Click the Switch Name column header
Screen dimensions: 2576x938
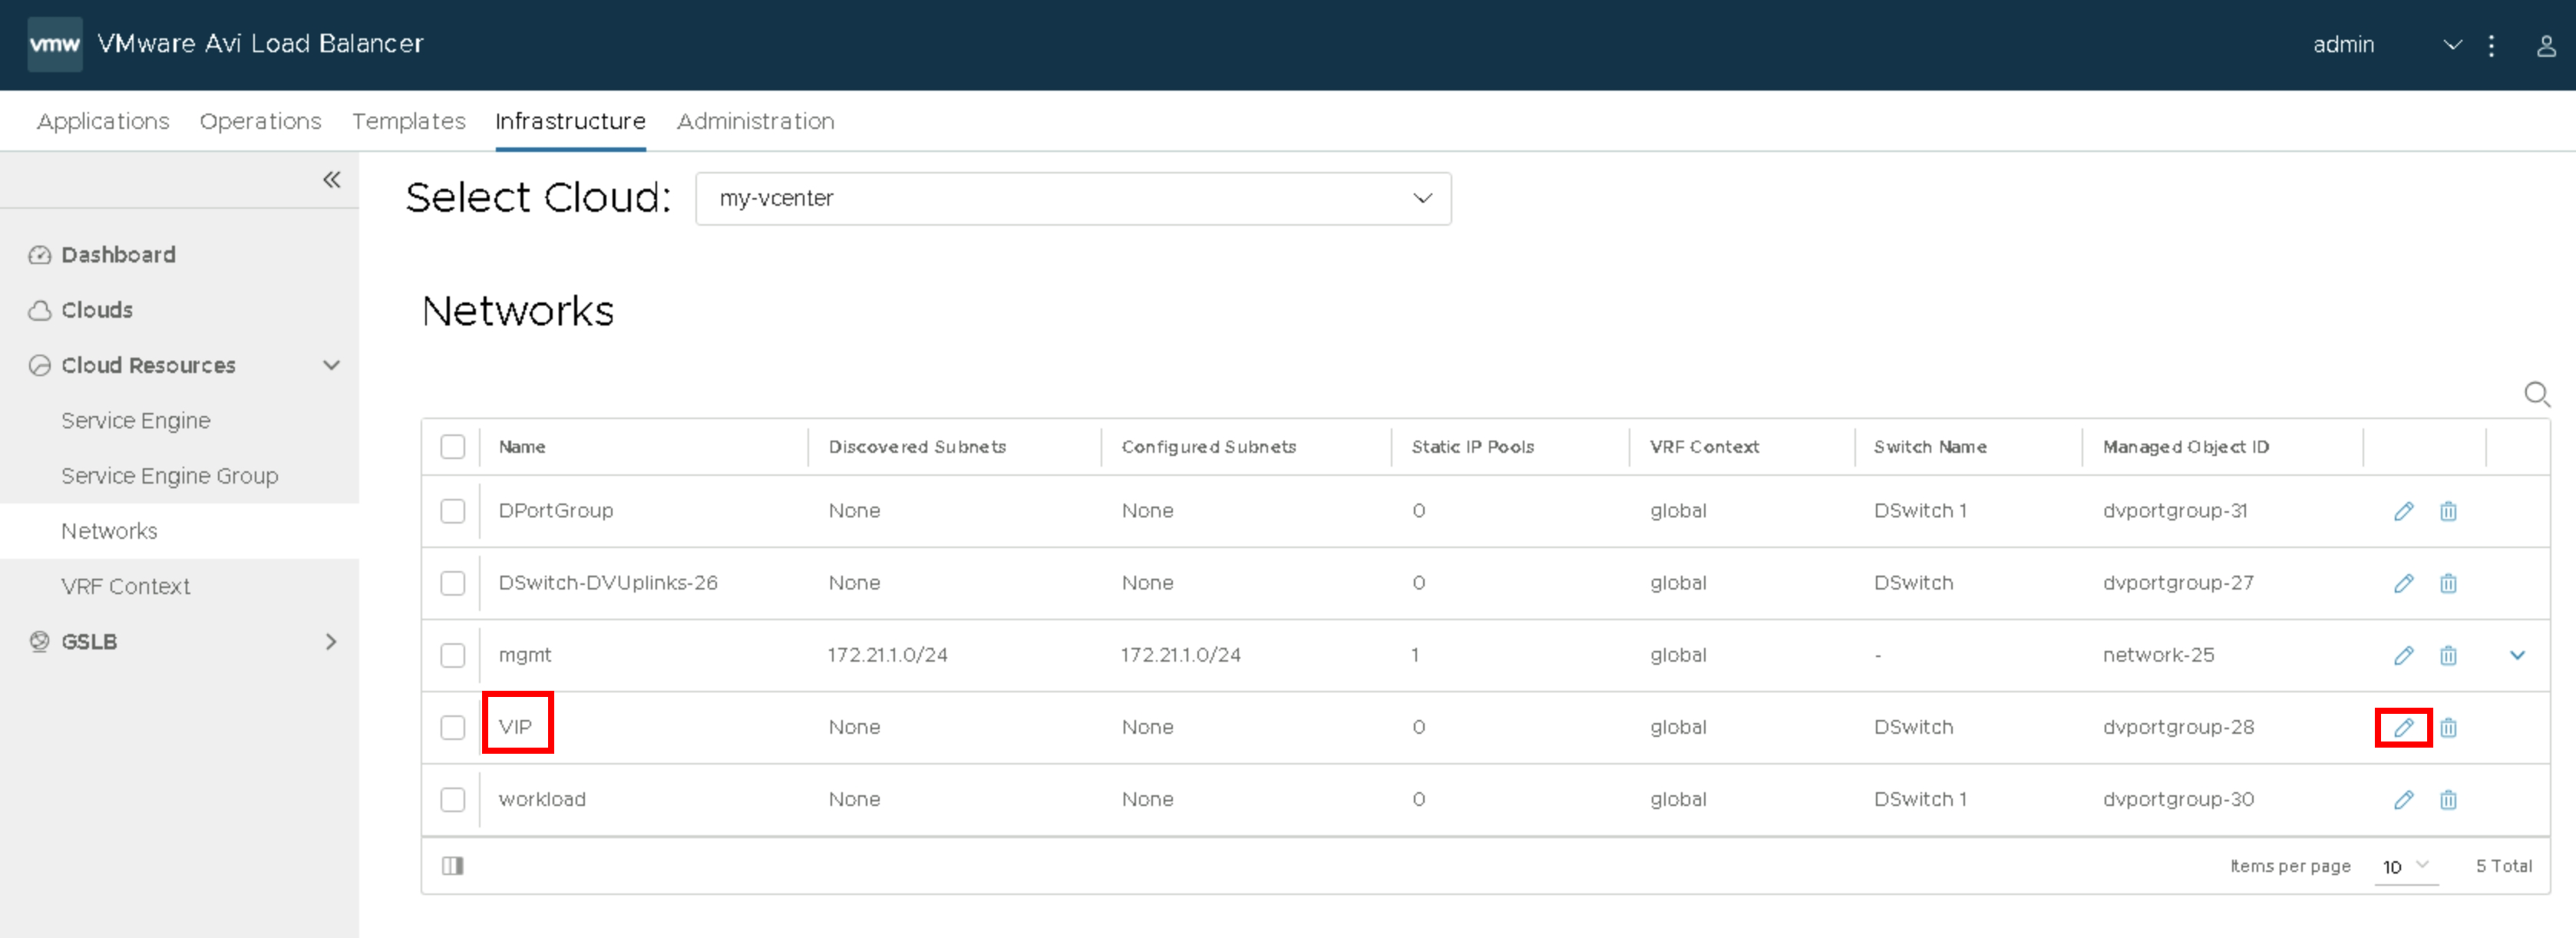point(1930,447)
